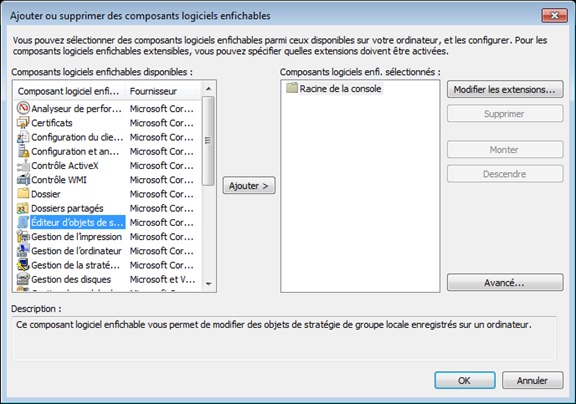This screenshot has height=404, width=576.
Task: Select the Dossiers partagés row text
Action: 67,208
